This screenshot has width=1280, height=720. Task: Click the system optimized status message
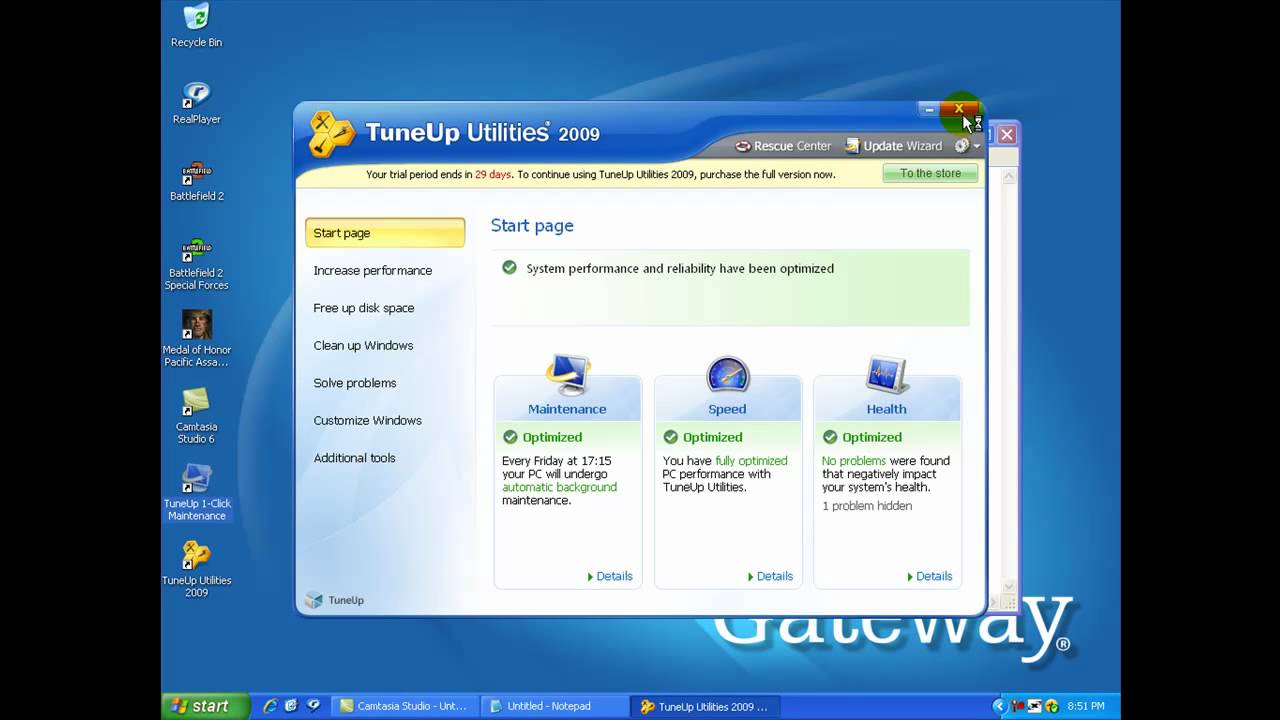pyautogui.click(x=680, y=268)
